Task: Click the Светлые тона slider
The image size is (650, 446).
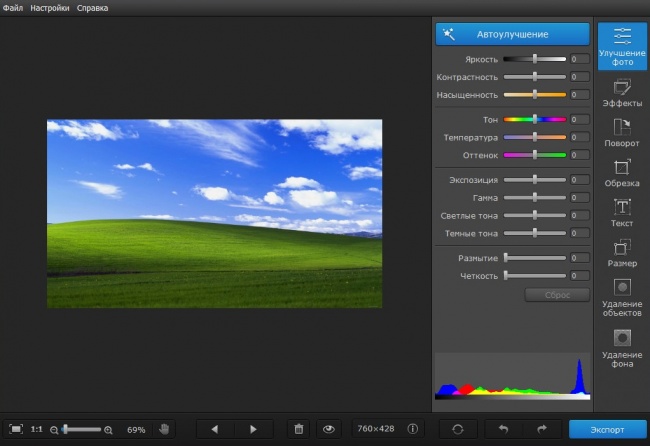Action: tap(535, 215)
